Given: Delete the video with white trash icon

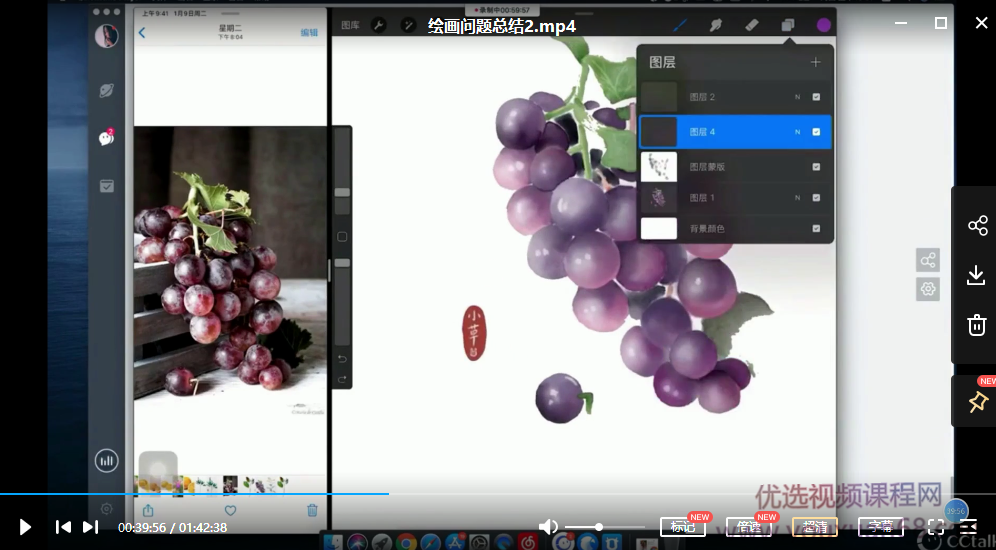Looking at the screenshot, I should (976, 325).
